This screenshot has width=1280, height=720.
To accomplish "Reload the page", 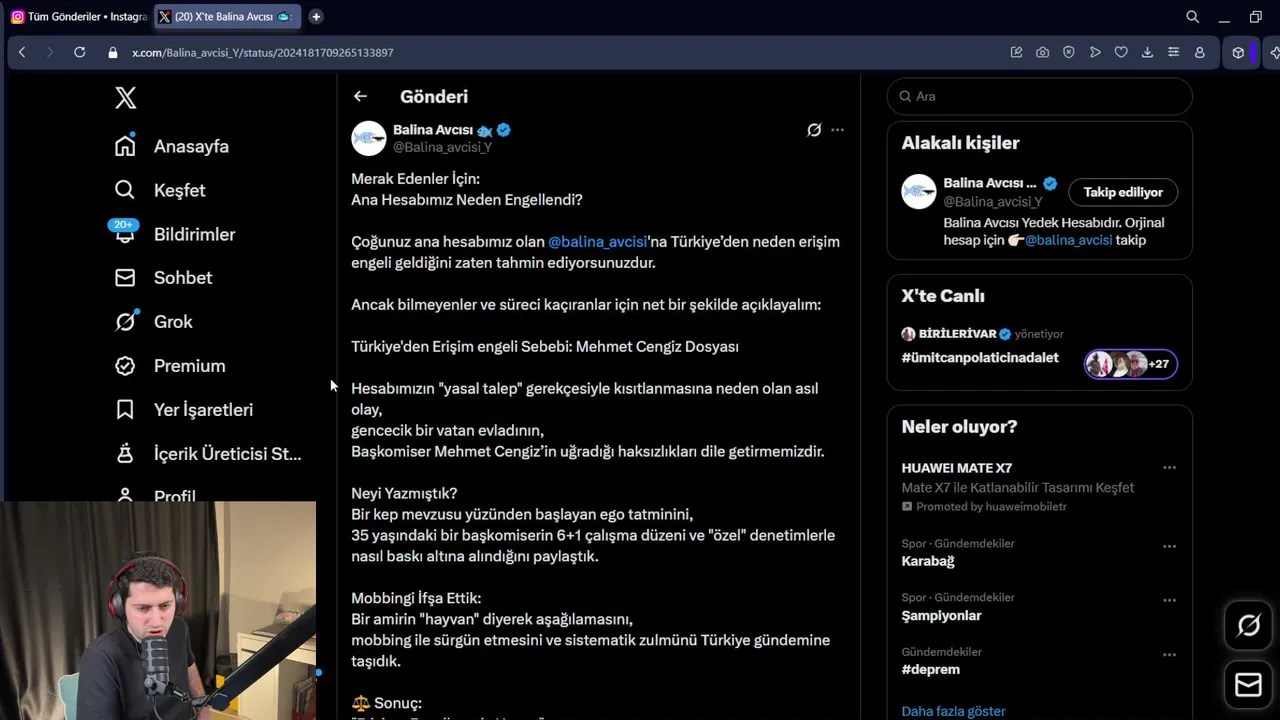I will [x=79, y=52].
